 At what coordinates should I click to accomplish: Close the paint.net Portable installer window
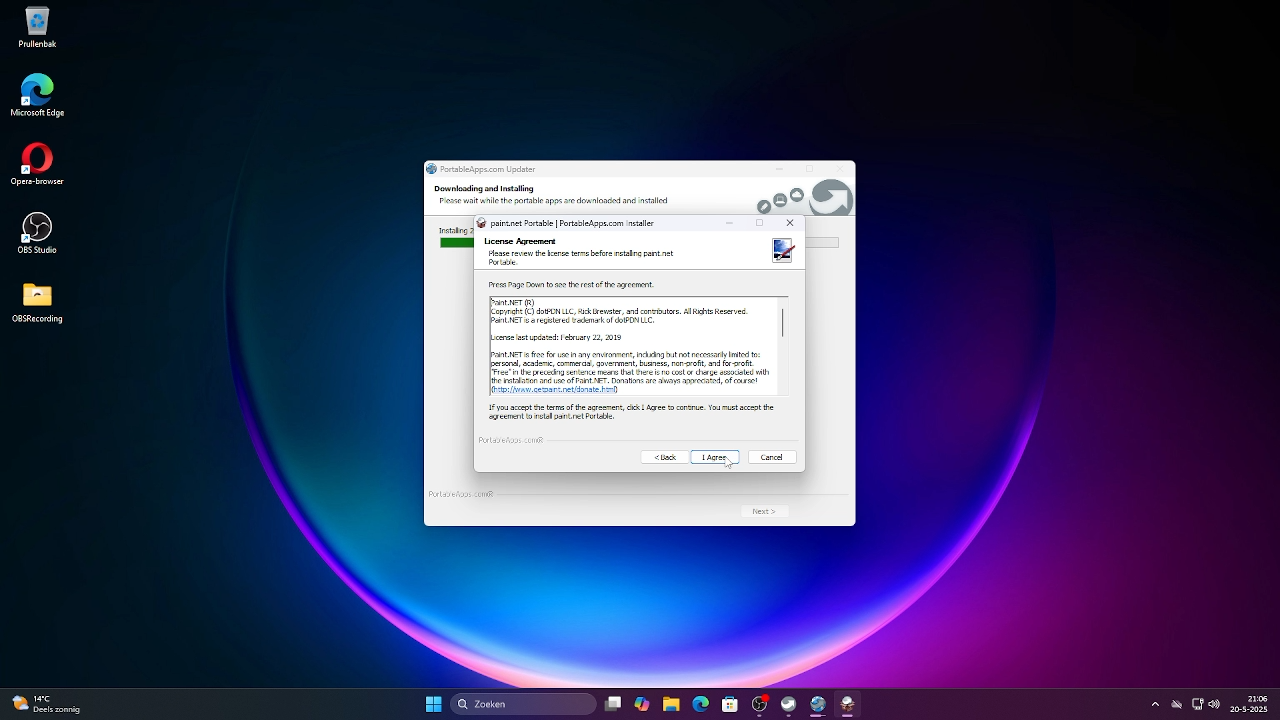pos(790,223)
